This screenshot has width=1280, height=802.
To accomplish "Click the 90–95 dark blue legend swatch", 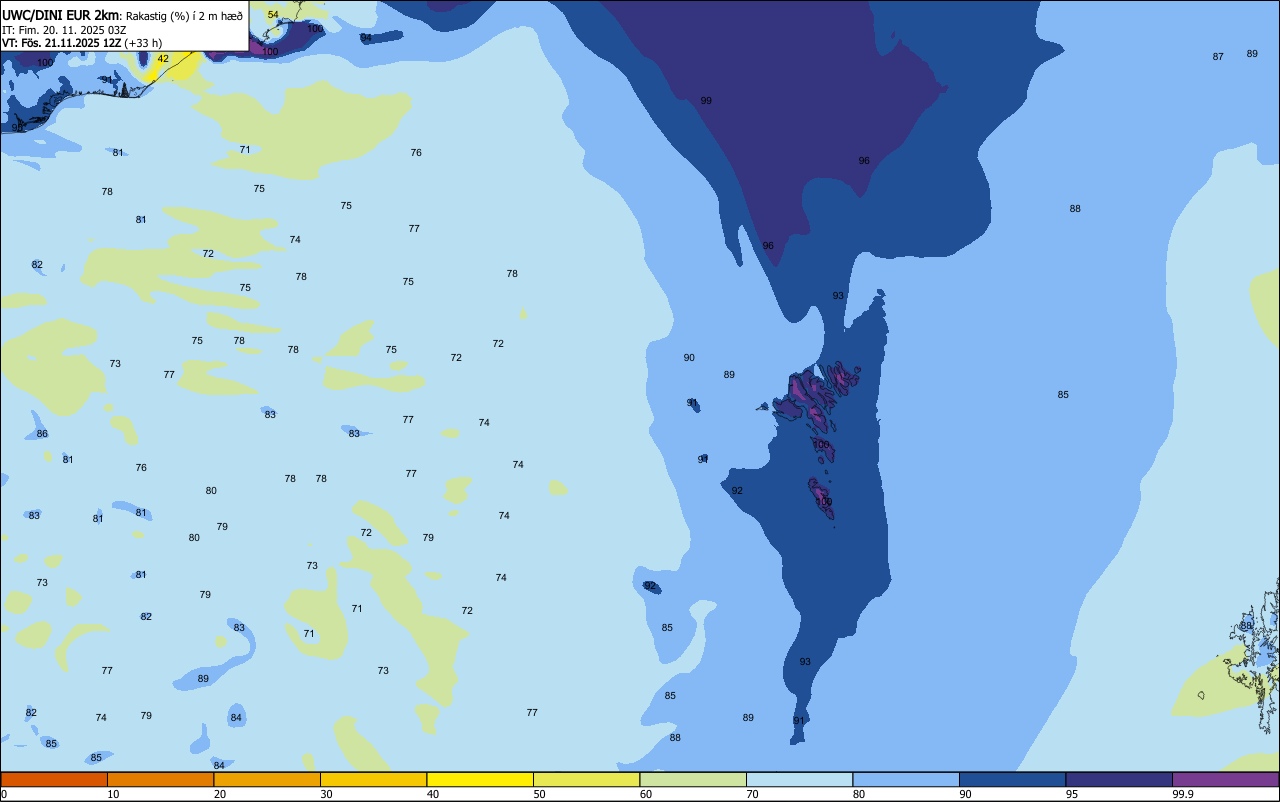I will pos(1012,779).
